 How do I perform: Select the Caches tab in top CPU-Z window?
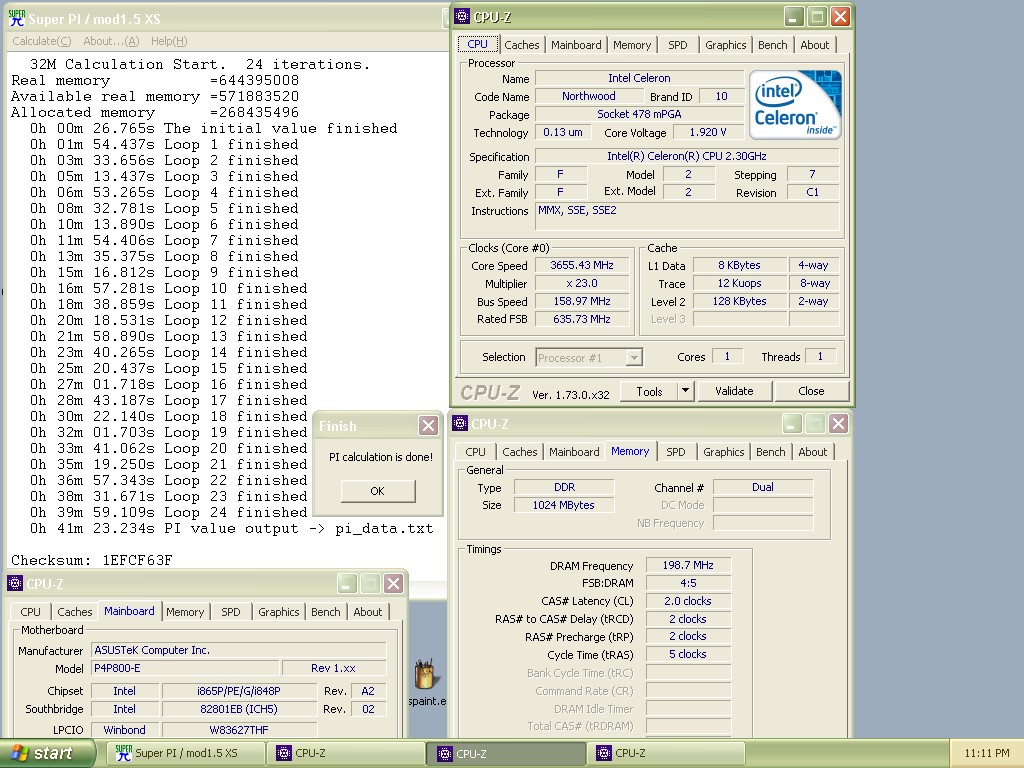coord(522,45)
